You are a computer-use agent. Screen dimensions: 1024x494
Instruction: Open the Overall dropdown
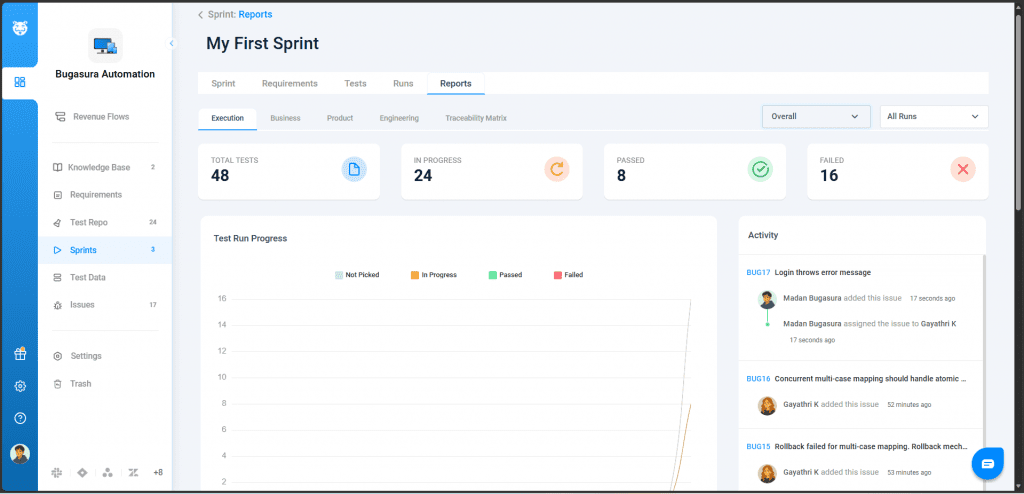(x=815, y=117)
